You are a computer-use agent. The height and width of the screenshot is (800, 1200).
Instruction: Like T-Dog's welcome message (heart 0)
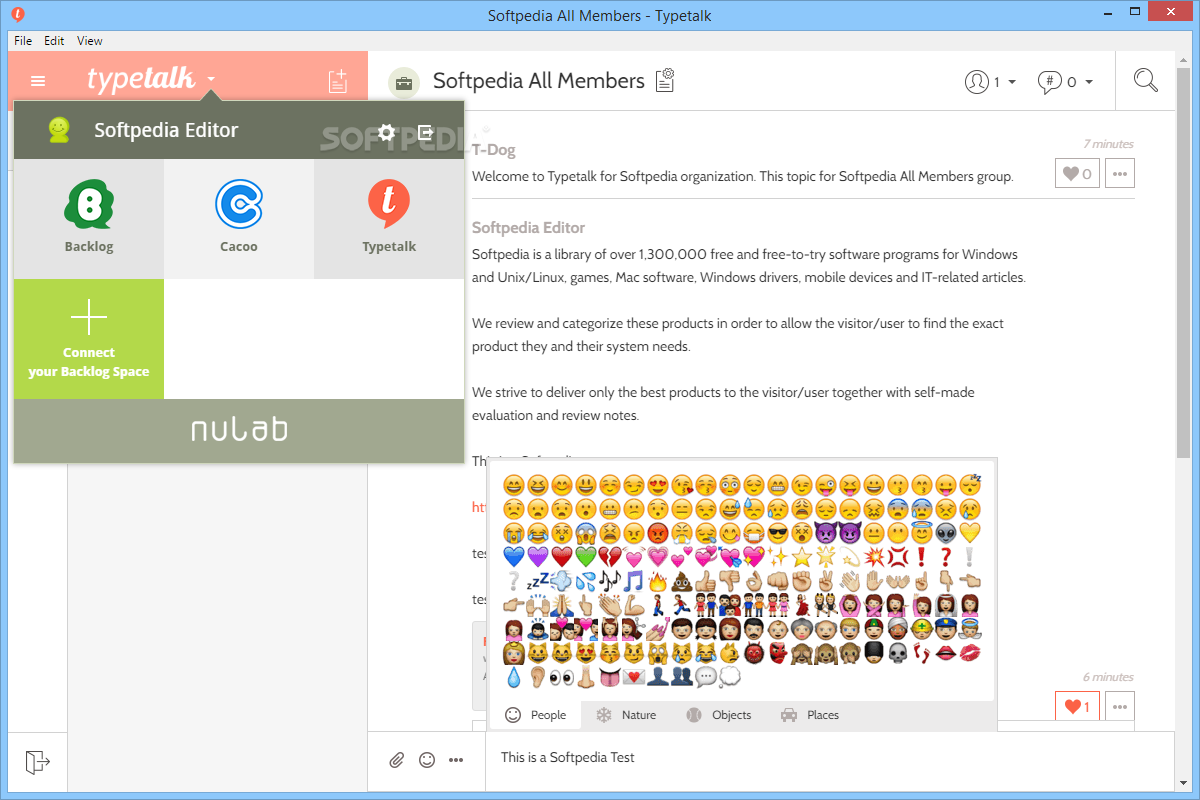click(x=1077, y=174)
